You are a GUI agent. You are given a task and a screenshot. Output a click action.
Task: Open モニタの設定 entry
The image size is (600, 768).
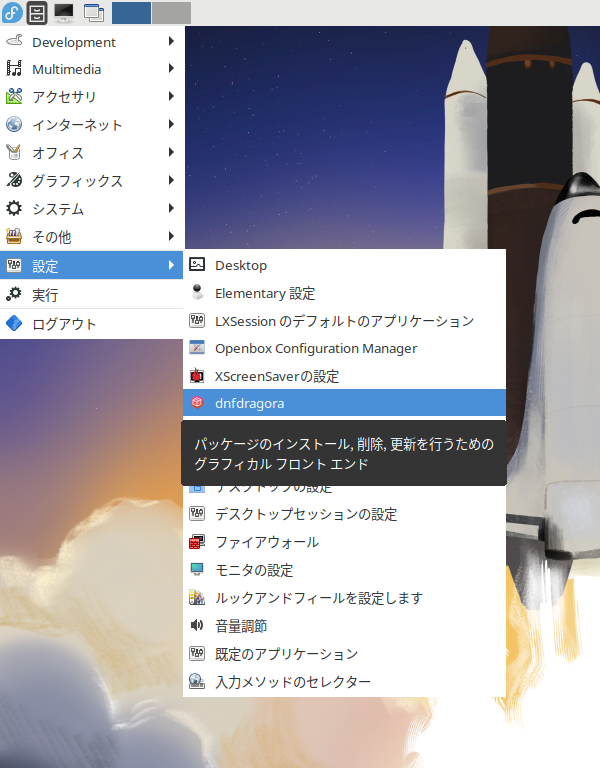(344, 570)
